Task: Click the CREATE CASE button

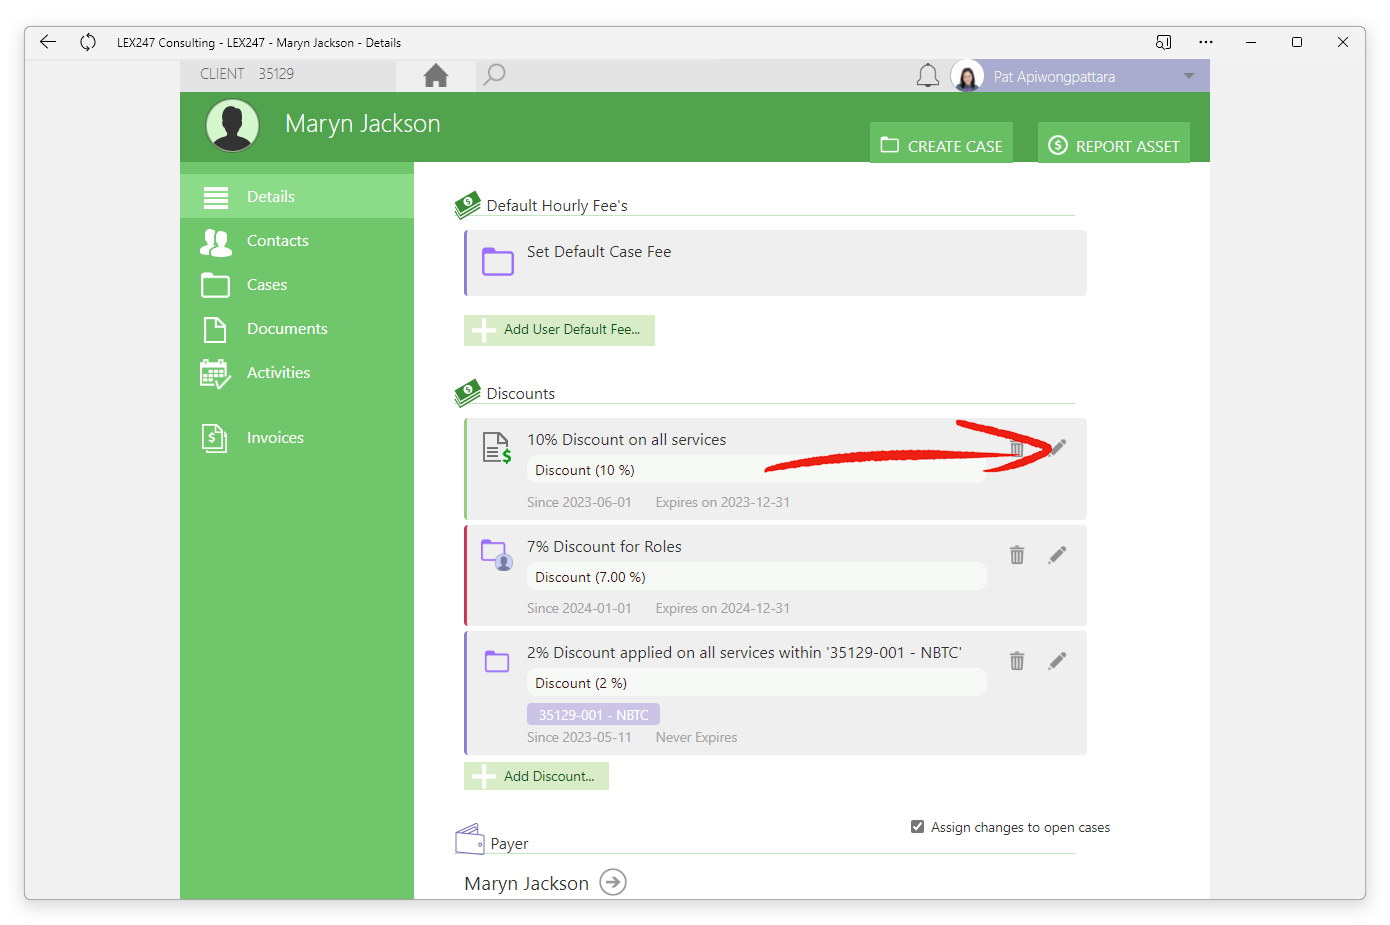Action: click(941, 142)
